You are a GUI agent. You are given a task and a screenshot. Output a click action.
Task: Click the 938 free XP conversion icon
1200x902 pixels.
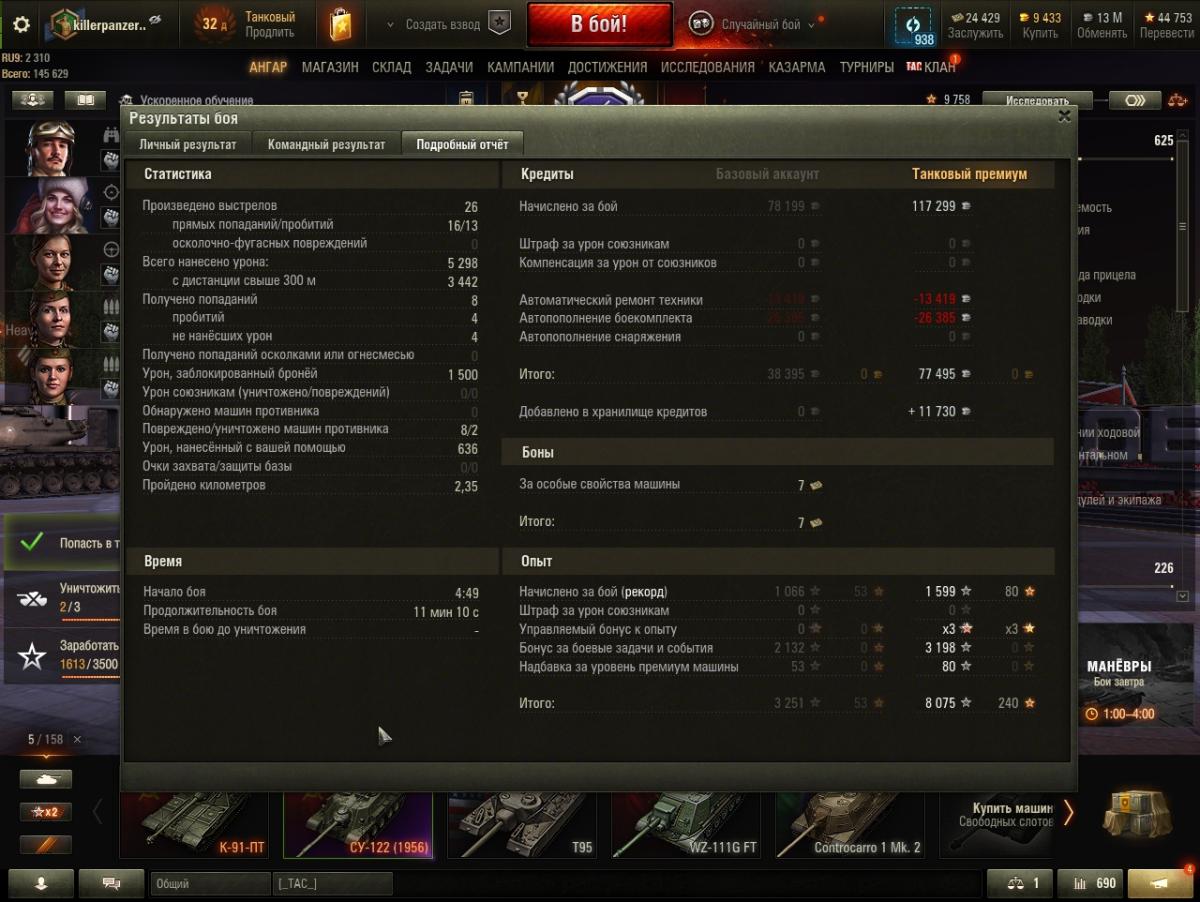point(912,26)
